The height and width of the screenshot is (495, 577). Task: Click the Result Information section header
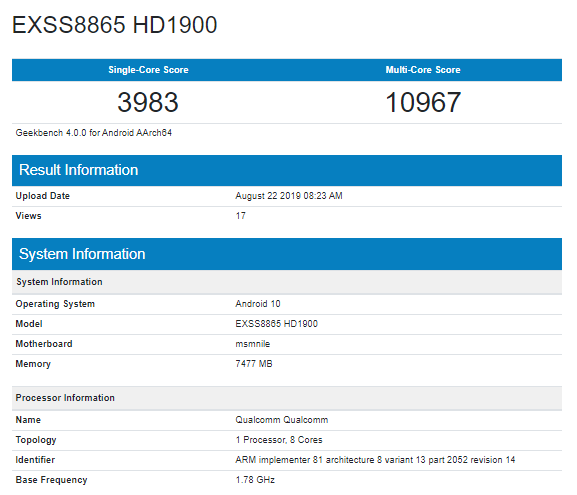click(287, 170)
